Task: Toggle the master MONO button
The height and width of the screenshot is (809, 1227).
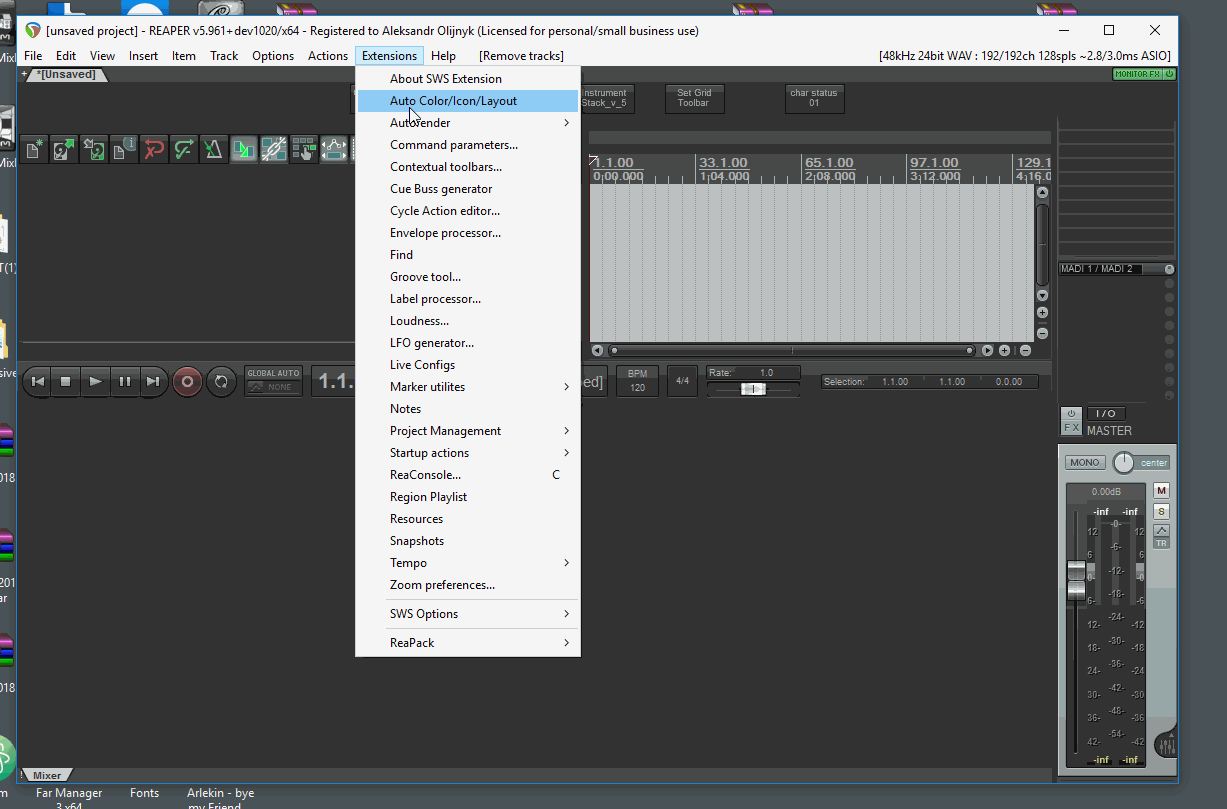Action: (1085, 463)
